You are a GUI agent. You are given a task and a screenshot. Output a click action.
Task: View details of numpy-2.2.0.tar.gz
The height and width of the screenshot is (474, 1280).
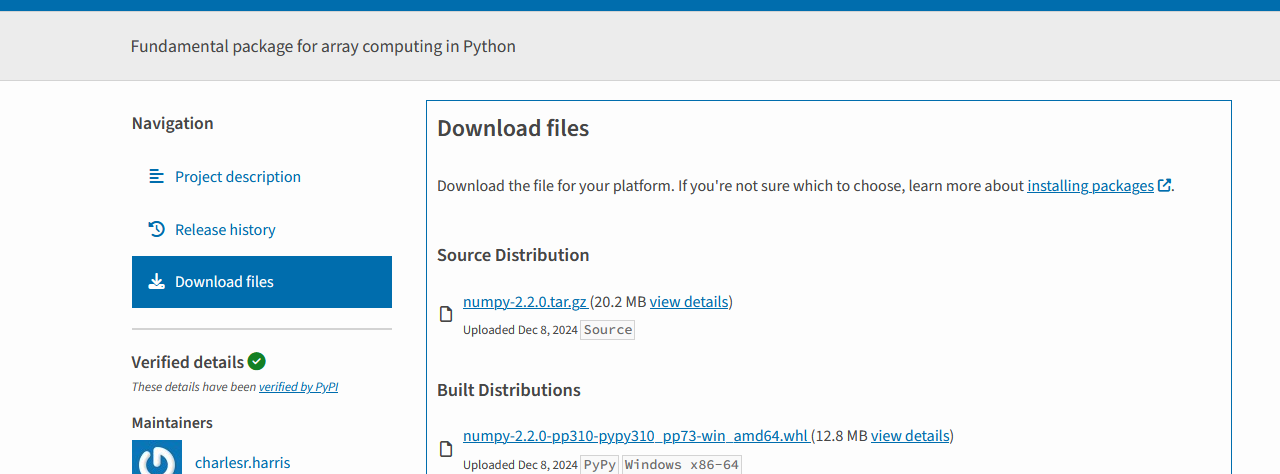pos(689,301)
